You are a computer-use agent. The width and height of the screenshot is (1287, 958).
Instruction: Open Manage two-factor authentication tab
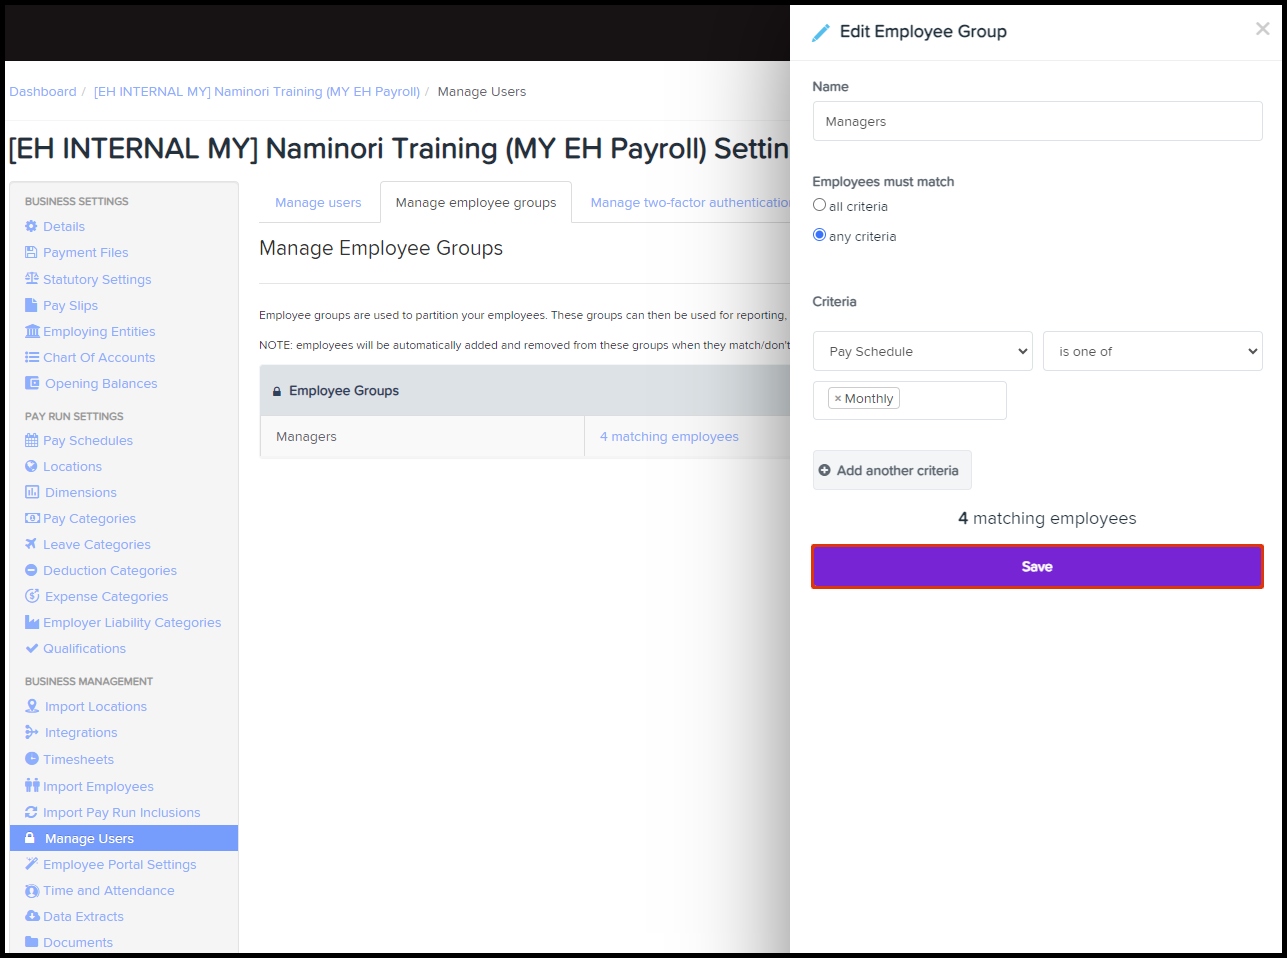point(690,203)
